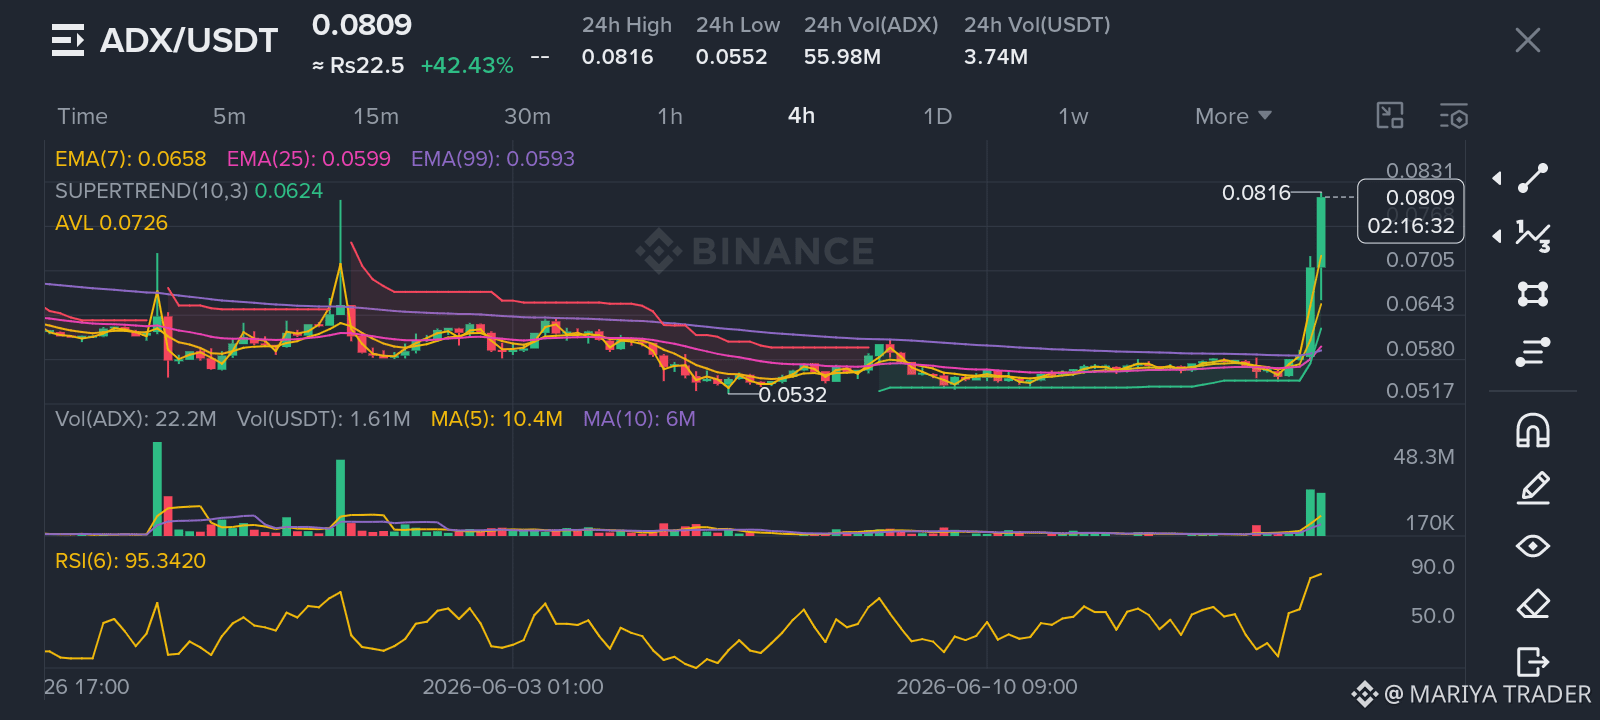Click the 24h Vol(ADX) value
Image resolution: width=1600 pixels, height=720 pixels.
coord(842,57)
